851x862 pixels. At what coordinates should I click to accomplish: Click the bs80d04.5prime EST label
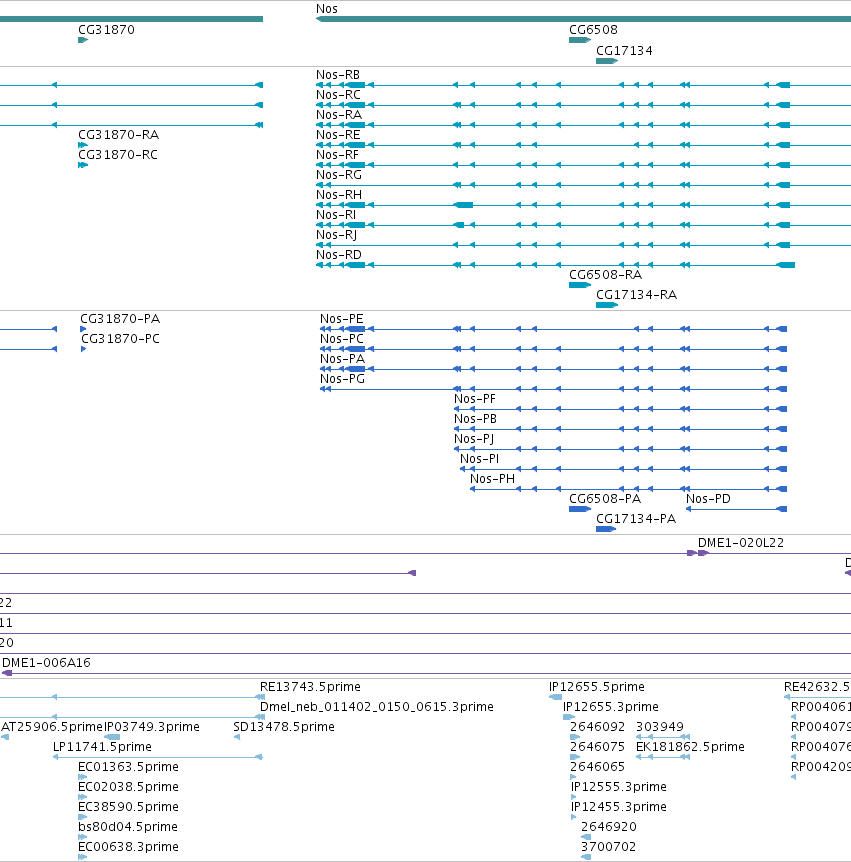[x=128, y=827]
